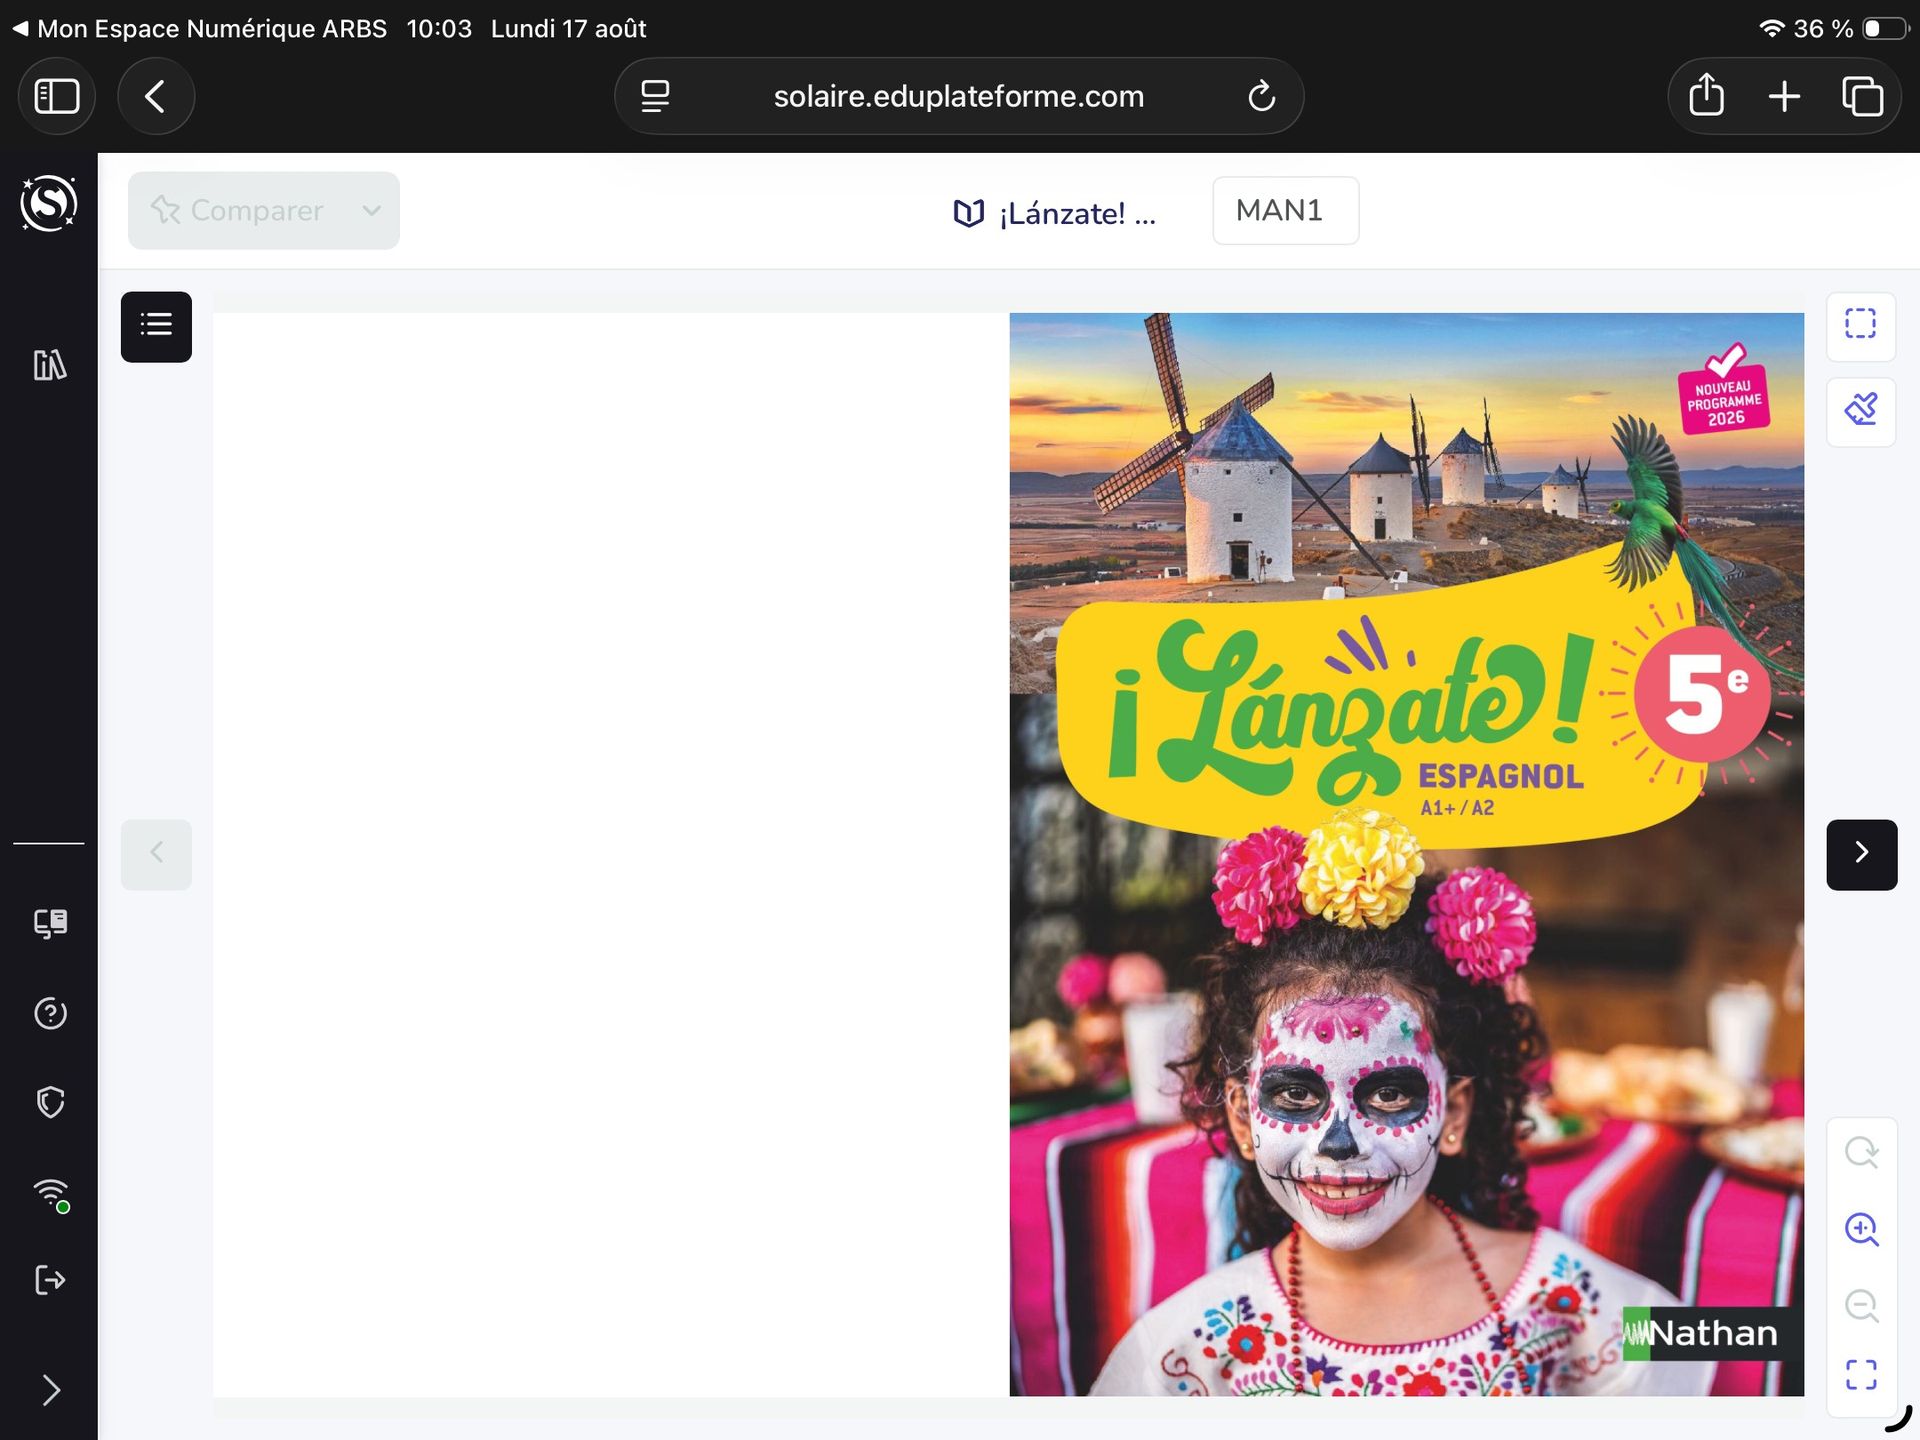
Task: Check the Wi-Fi connection status icon
Action: [51, 1194]
